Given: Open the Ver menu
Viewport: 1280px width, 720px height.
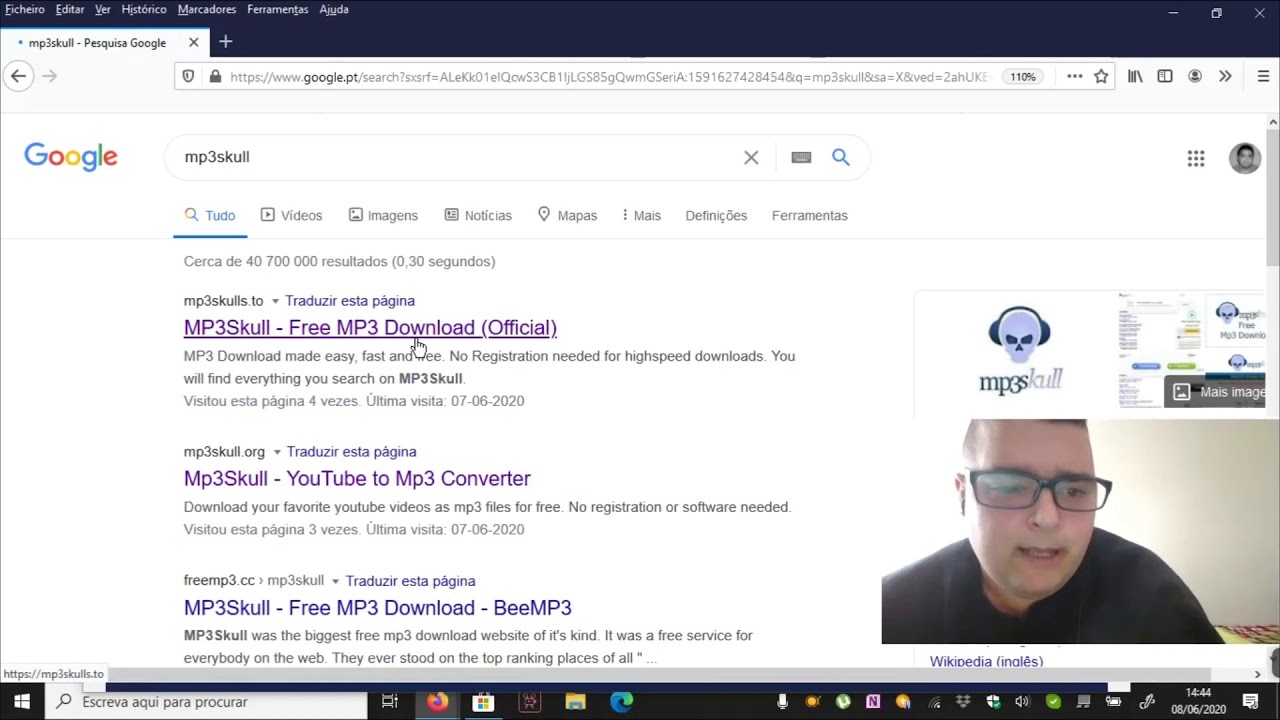Looking at the screenshot, I should coord(103,9).
